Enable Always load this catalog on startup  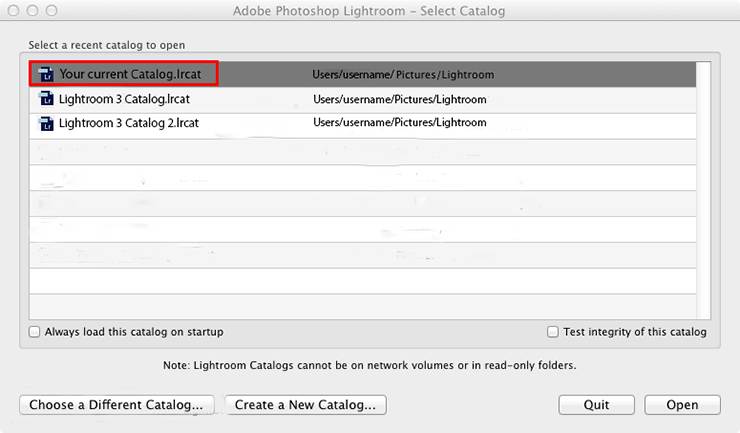point(35,332)
